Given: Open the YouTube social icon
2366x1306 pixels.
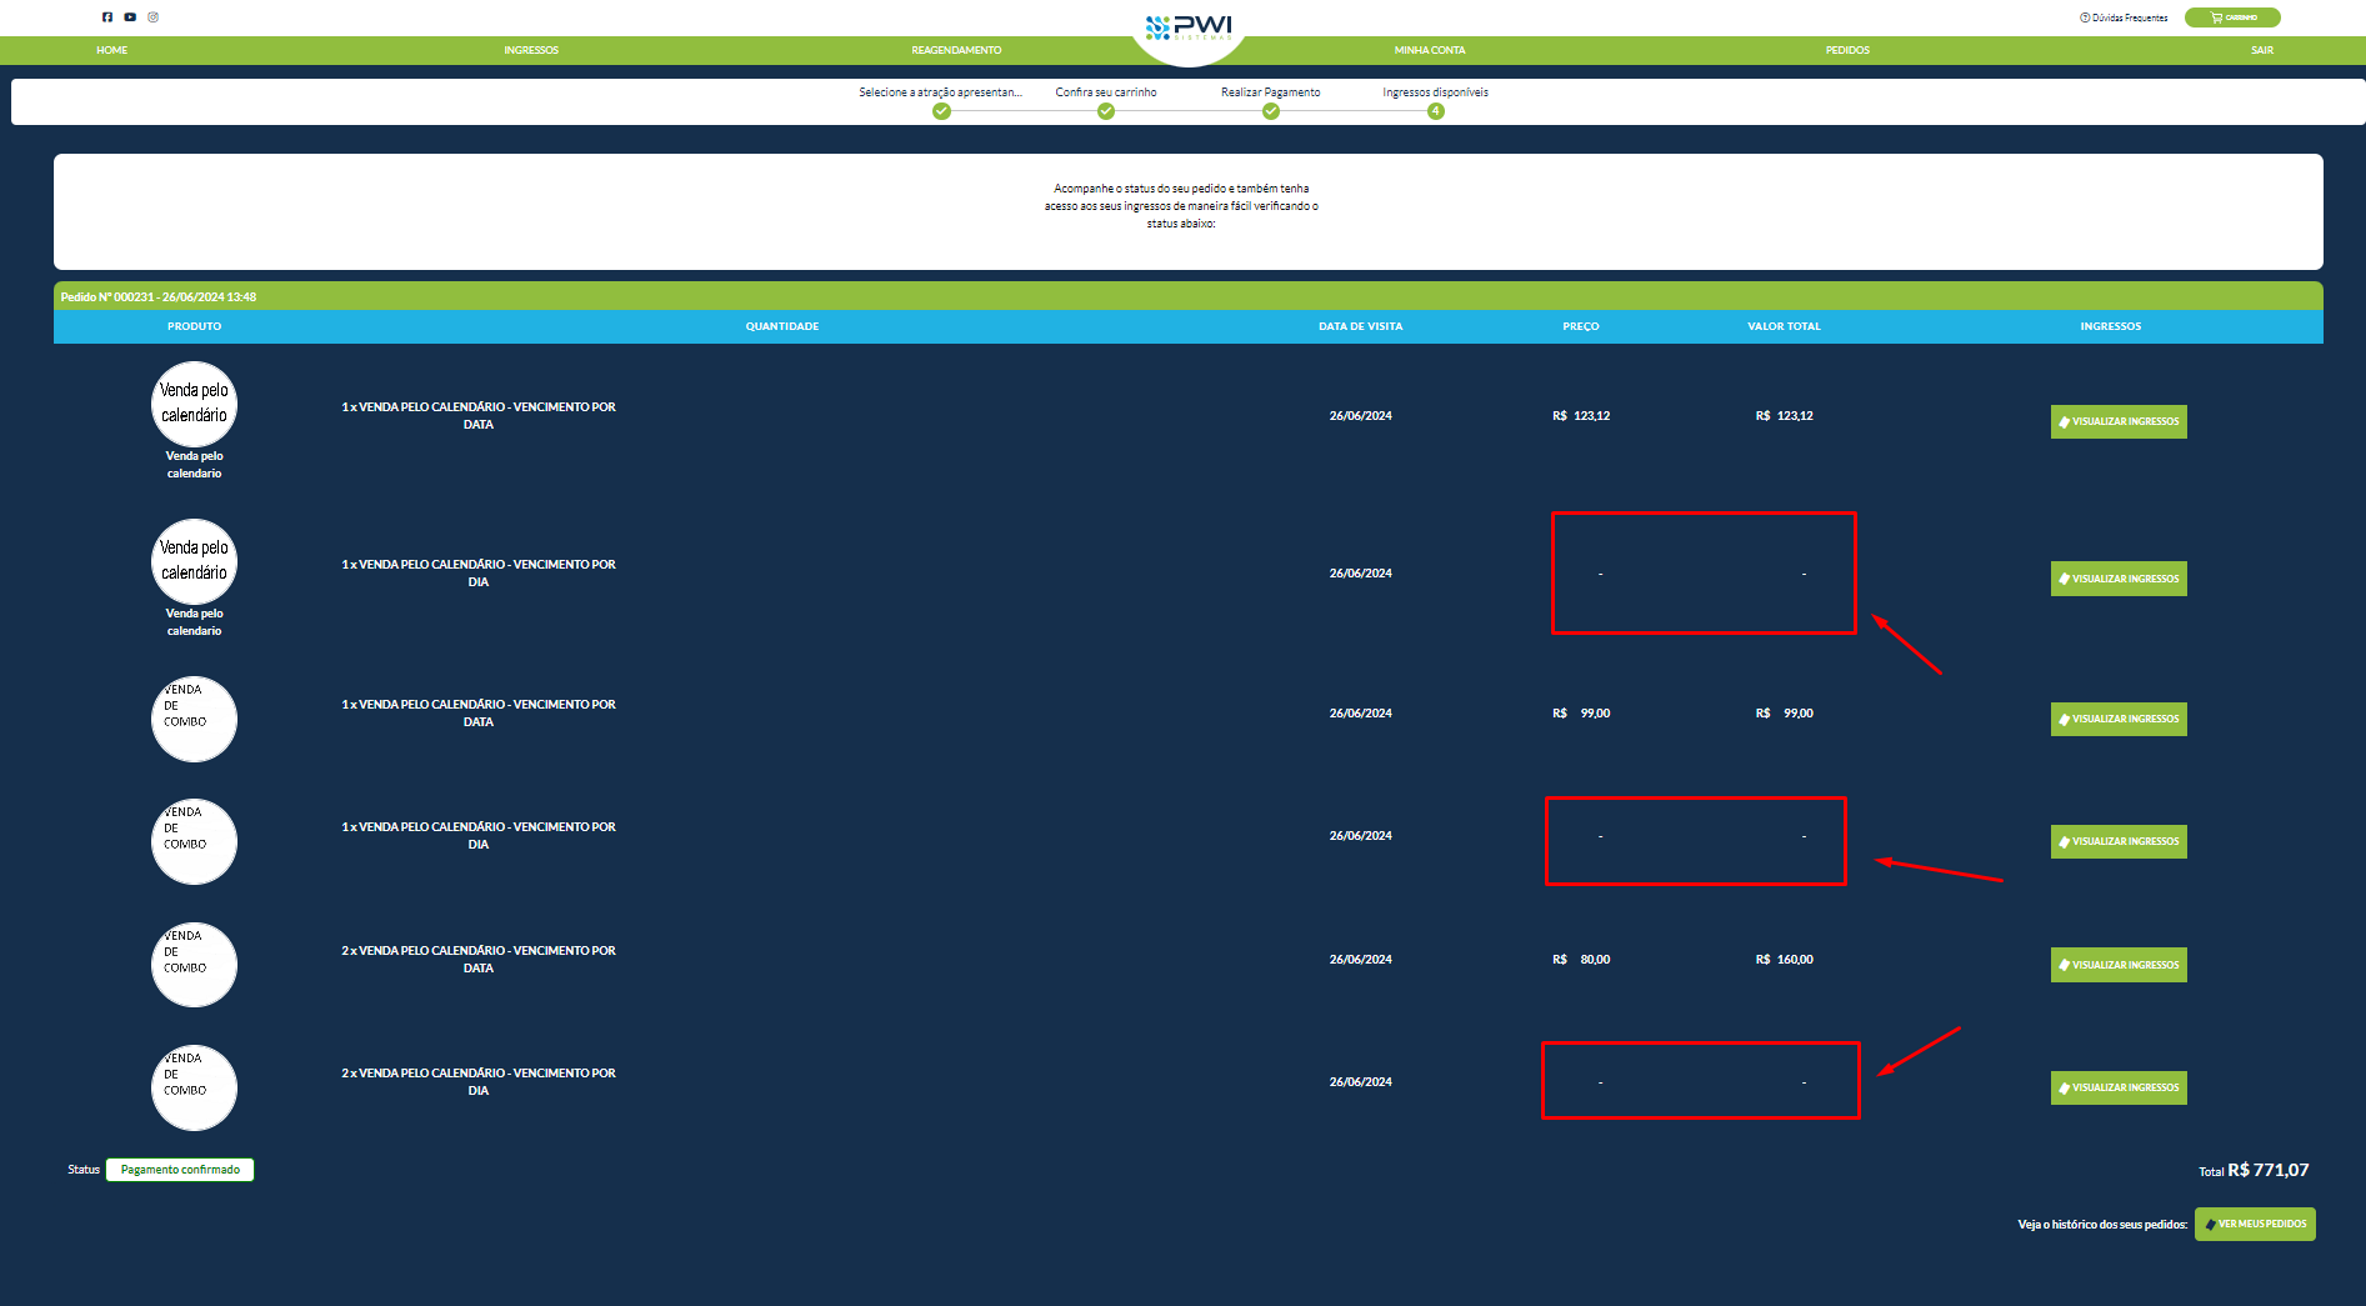Looking at the screenshot, I should click(x=130, y=17).
